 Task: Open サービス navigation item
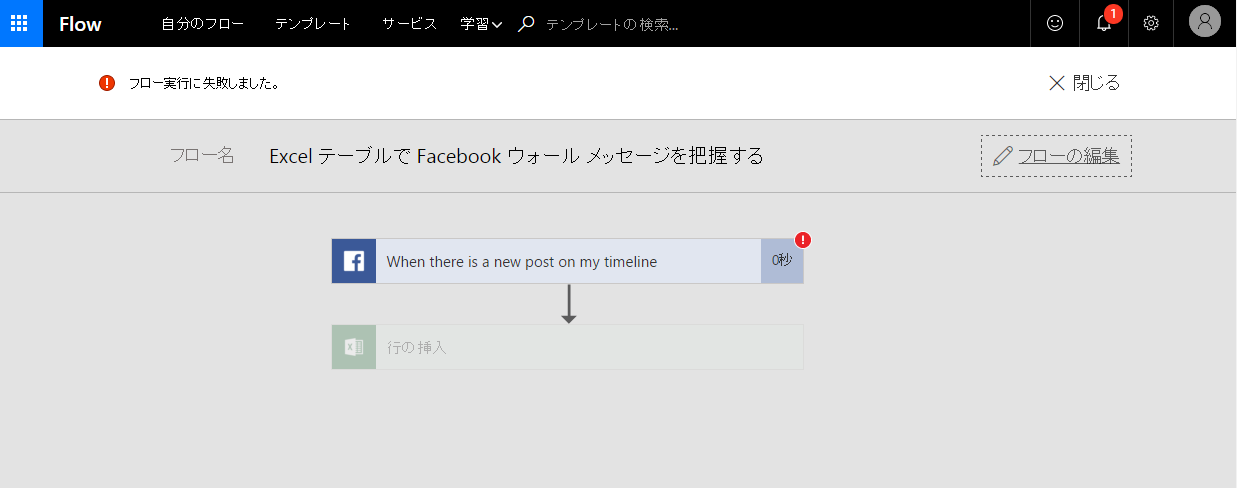click(409, 24)
